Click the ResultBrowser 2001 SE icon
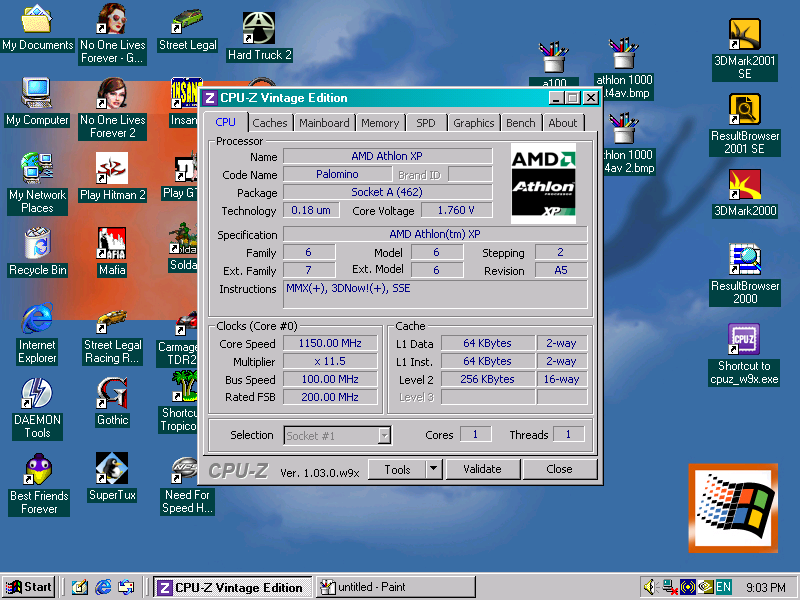The image size is (800, 600). click(x=745, y=110)
